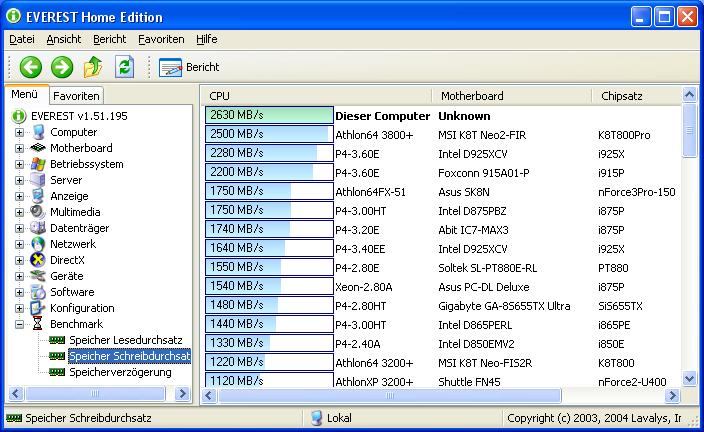704x432 pixels.
Task: Expand the Computer tree node
Action: 19,132
